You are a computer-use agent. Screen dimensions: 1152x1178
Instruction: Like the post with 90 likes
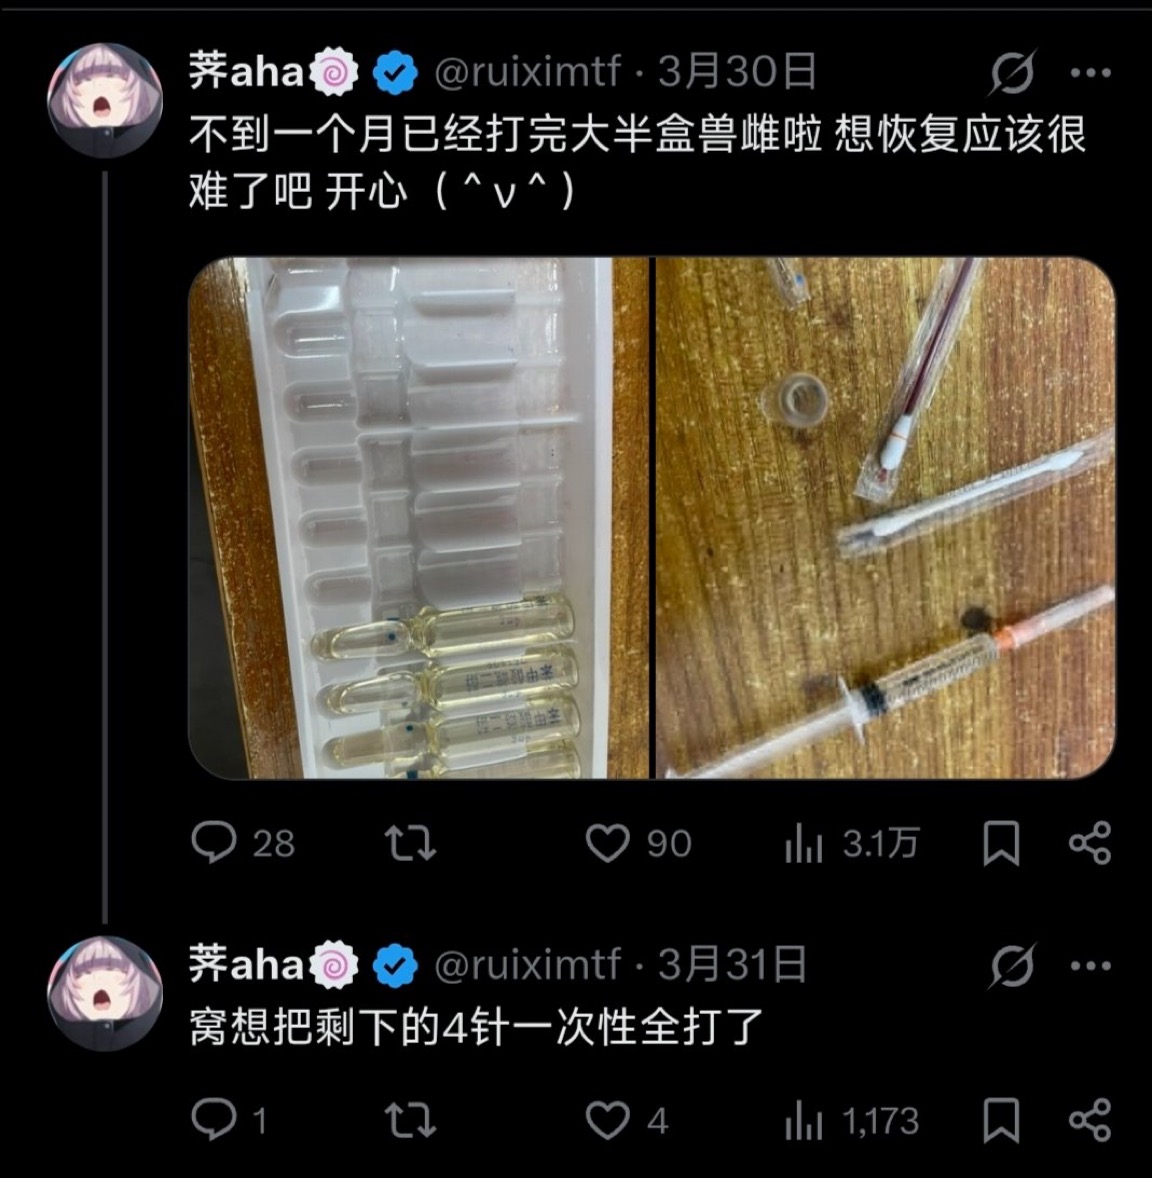tap(607, 843)
